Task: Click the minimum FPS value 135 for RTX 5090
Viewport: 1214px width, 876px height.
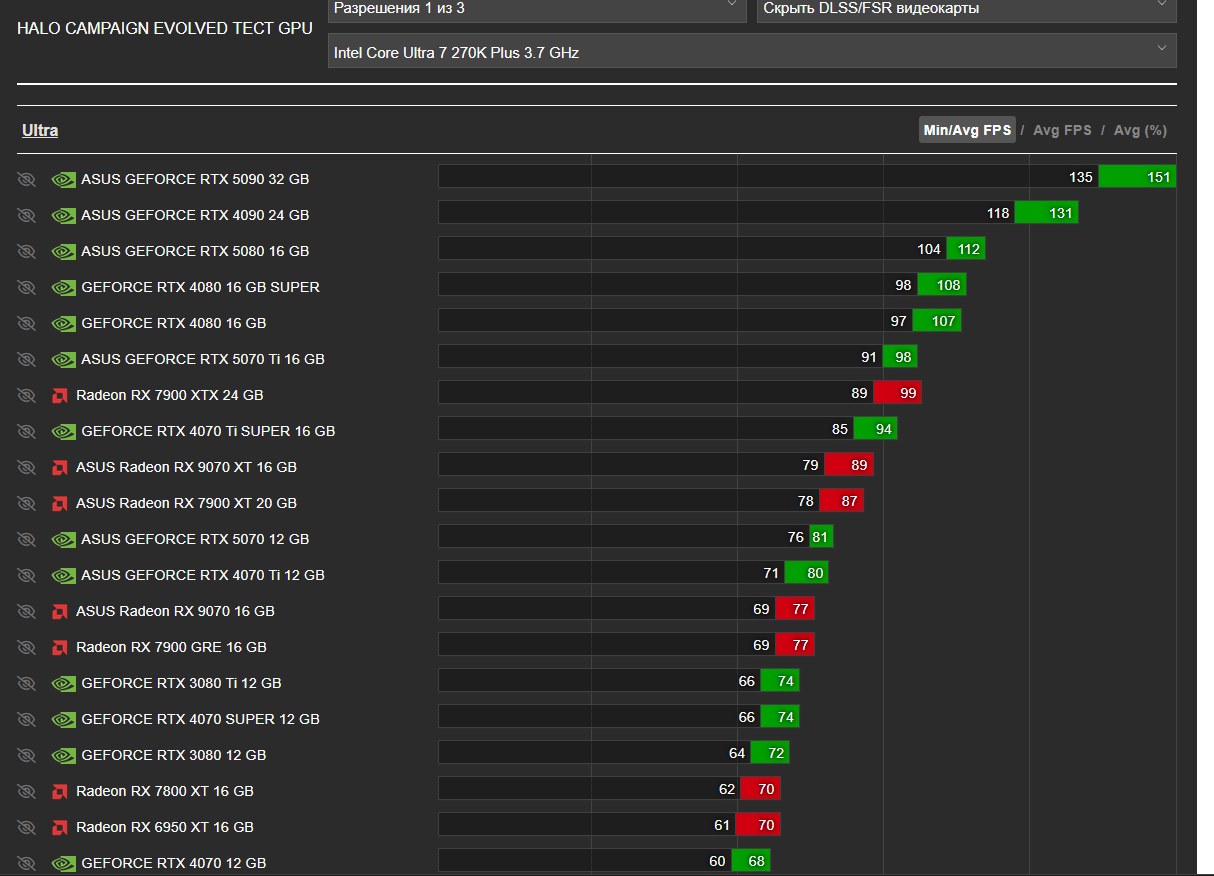Action: coord(1081,177)
